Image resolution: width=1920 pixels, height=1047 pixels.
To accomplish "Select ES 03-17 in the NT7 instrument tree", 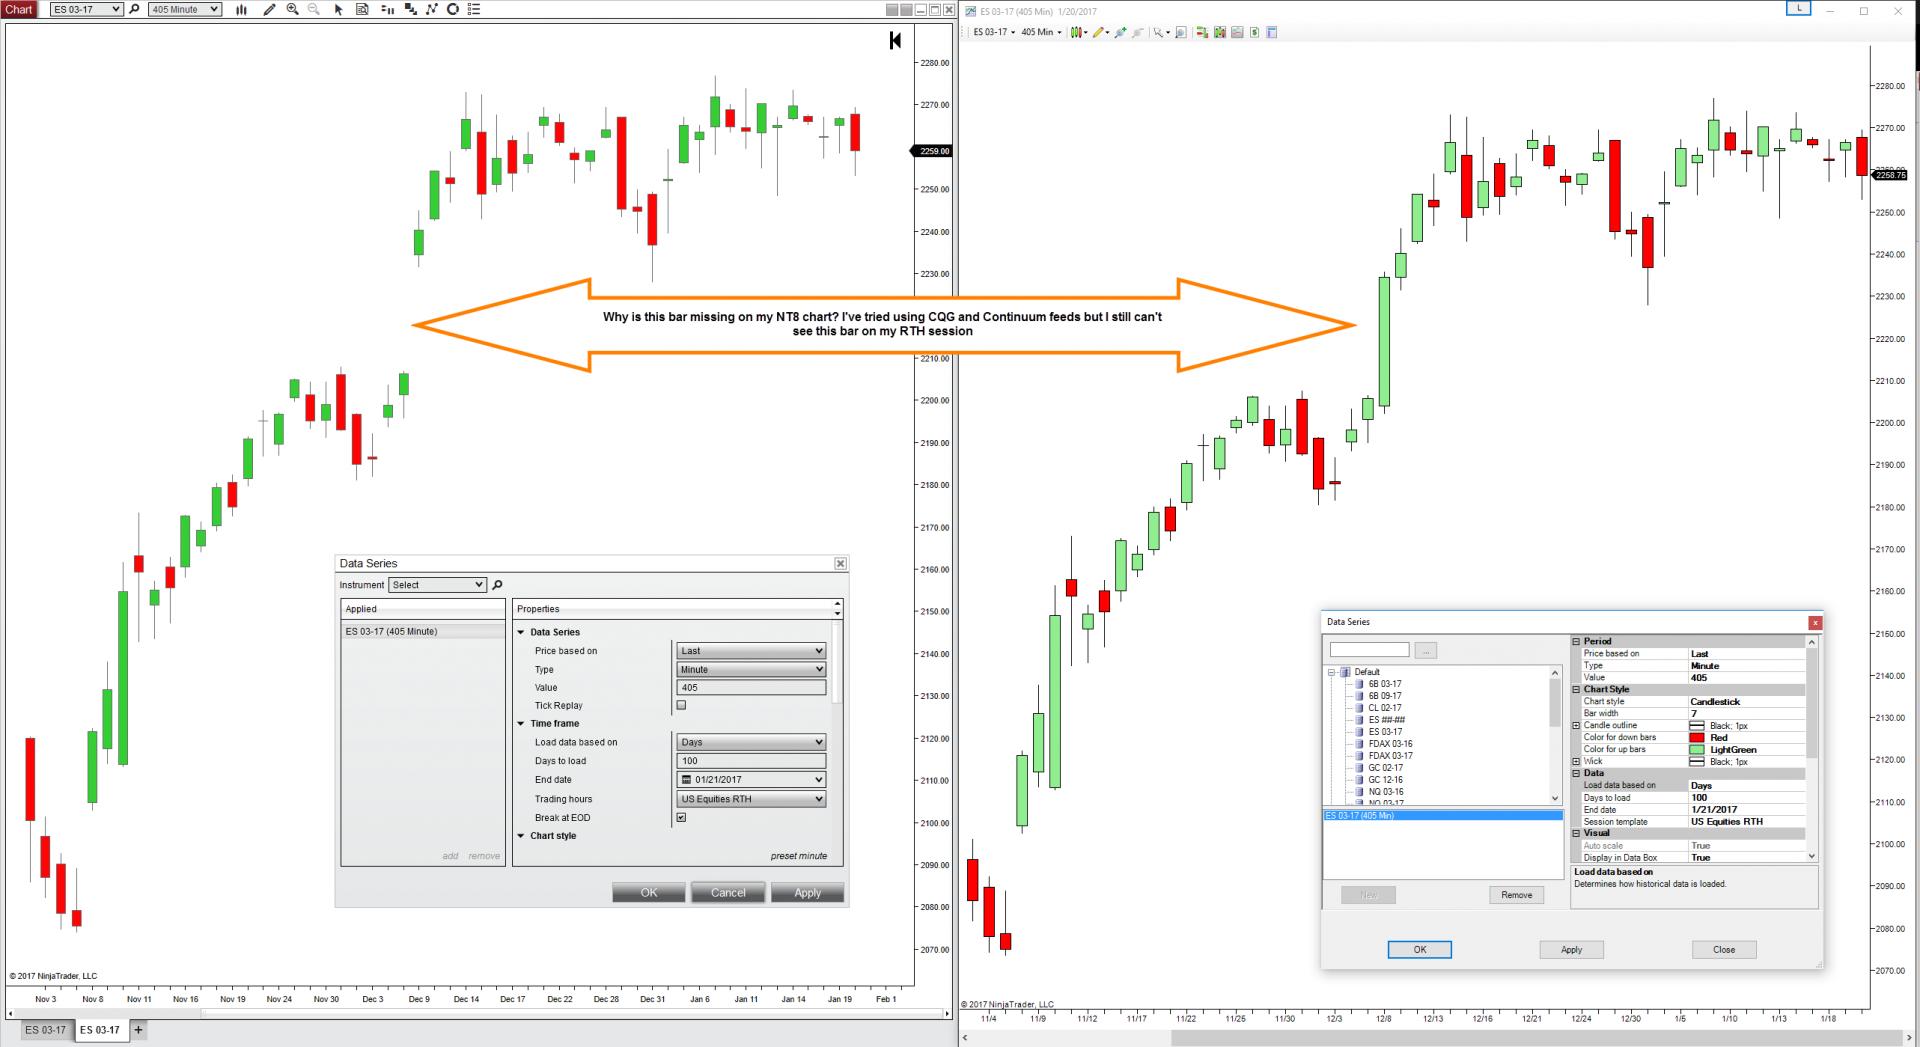I will pyautogui.click(x=1385, y=732).
